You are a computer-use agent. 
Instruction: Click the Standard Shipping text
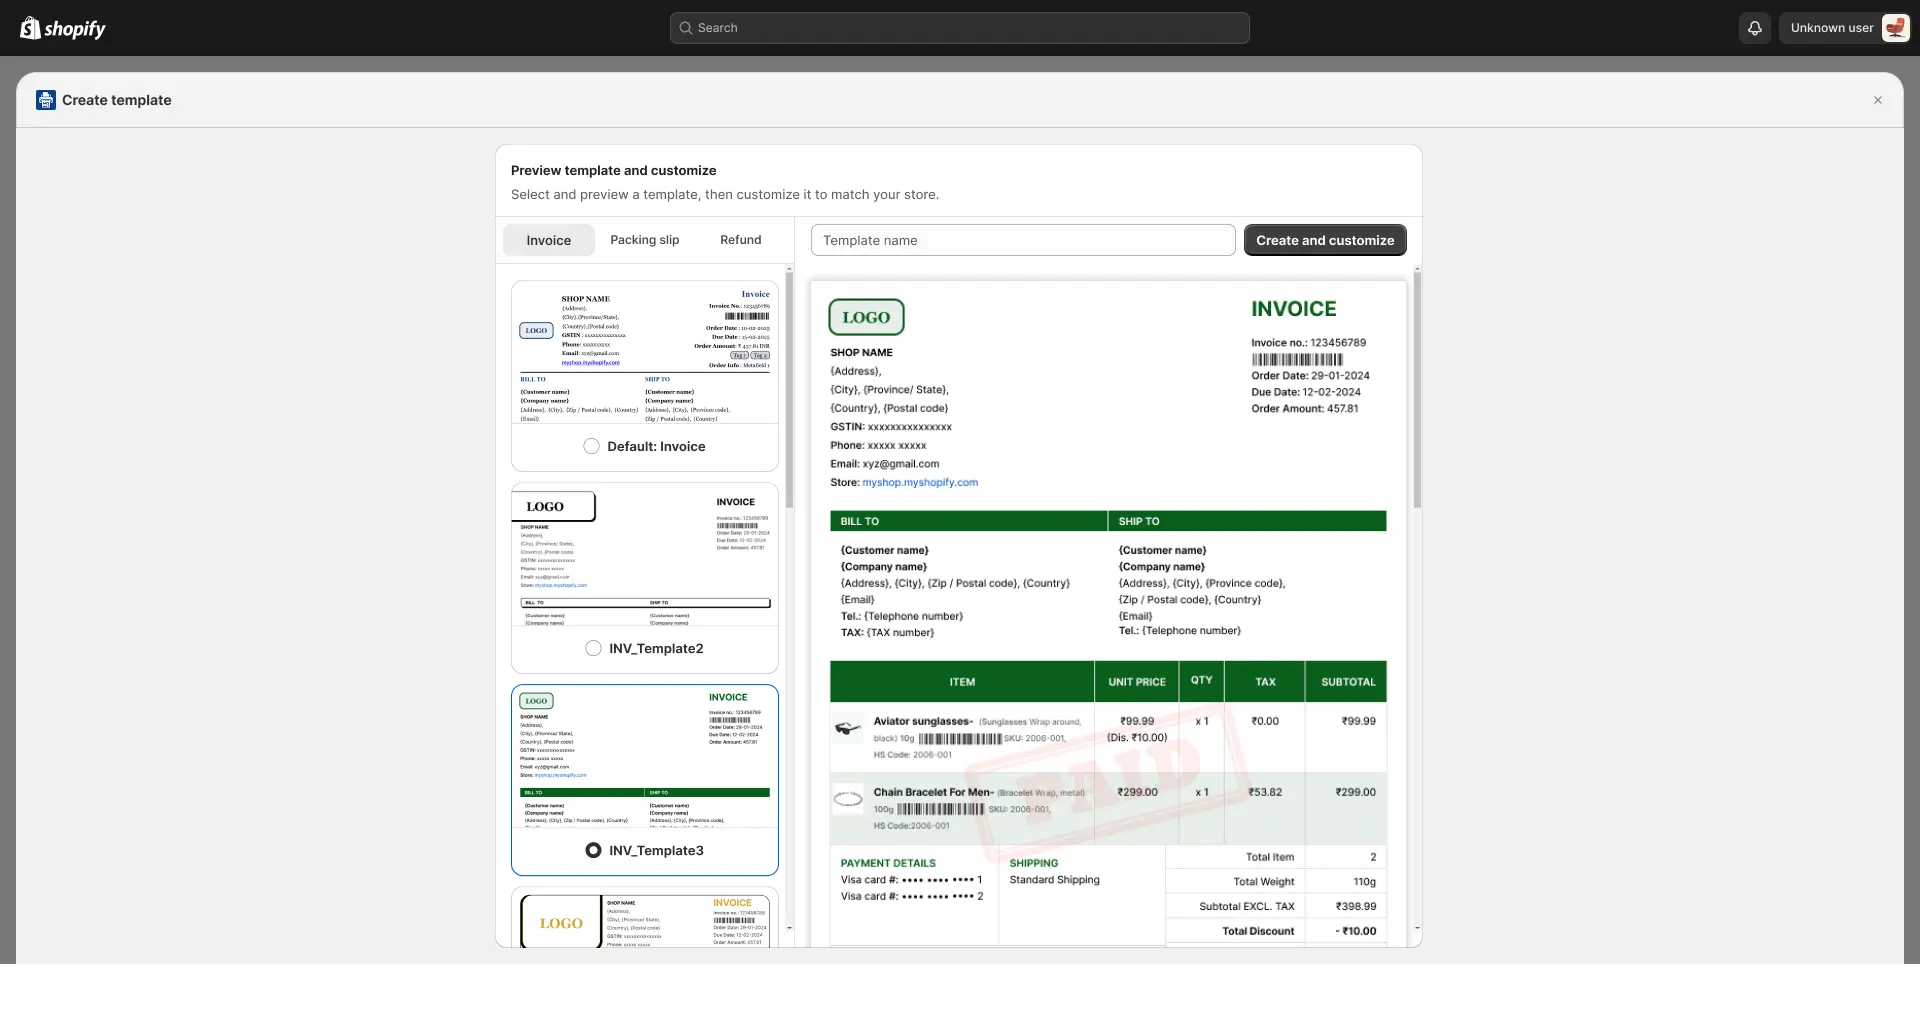pos(1054,880)
